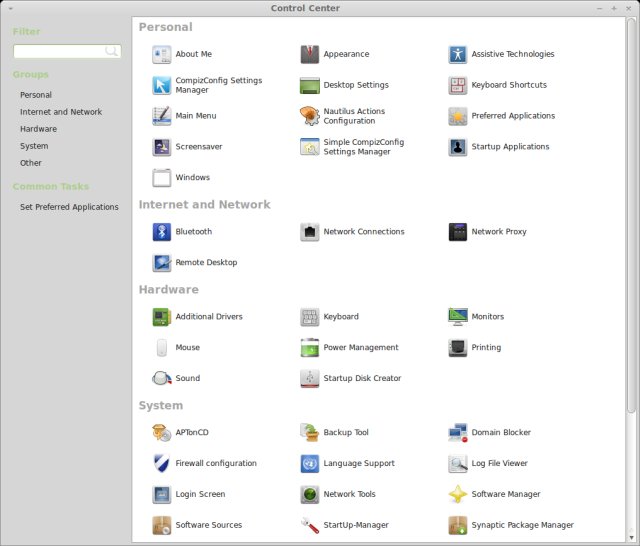Open the Bluetooth settings icon

click(162, 232)
